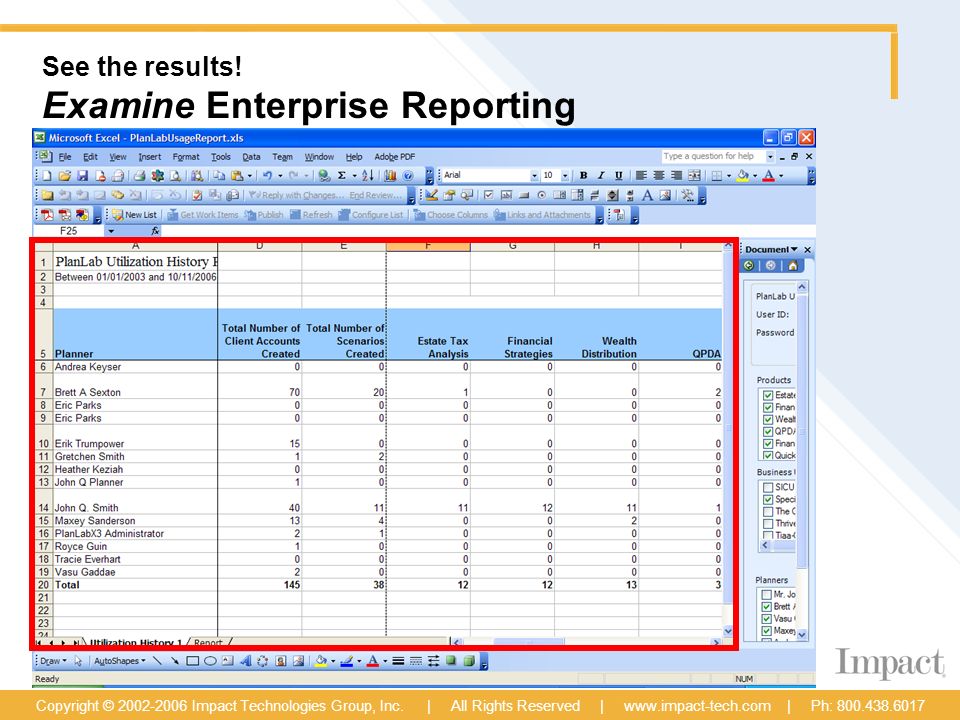
Task: Click the Insert WordArt icon
Action: click(246, 661)
